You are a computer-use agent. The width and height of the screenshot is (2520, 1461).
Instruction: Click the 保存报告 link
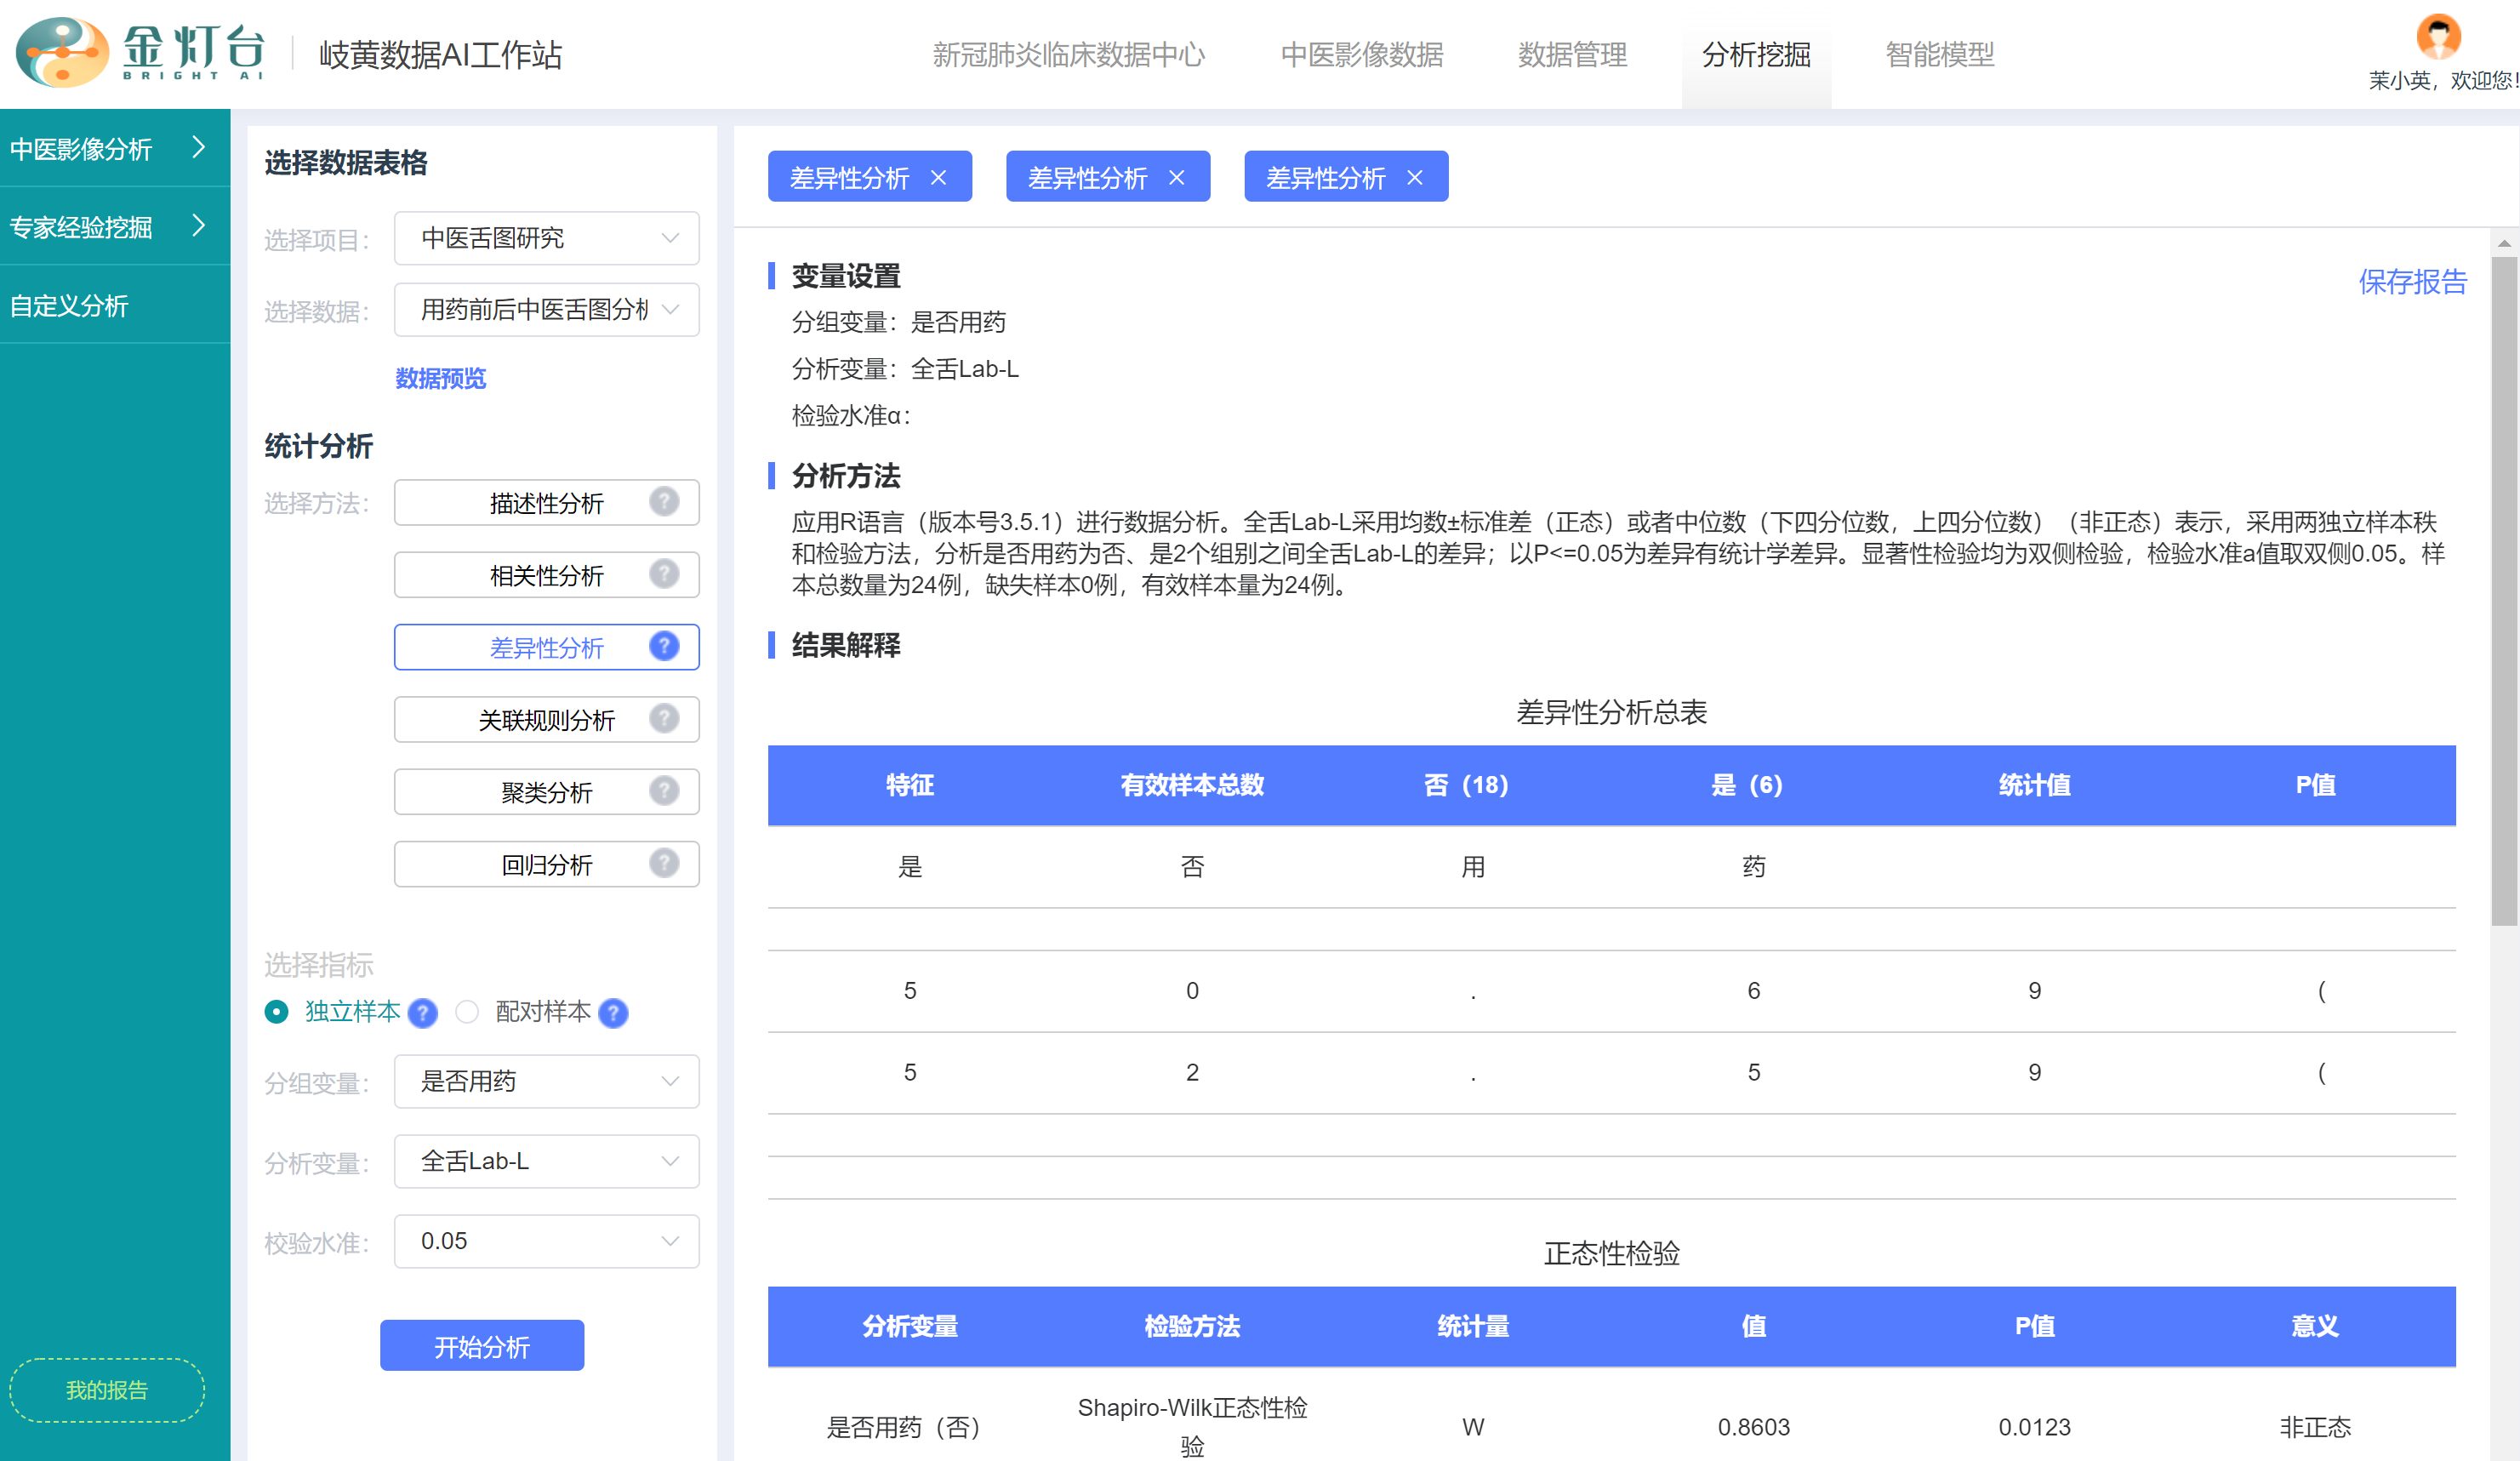click(x=2412, y=282)
